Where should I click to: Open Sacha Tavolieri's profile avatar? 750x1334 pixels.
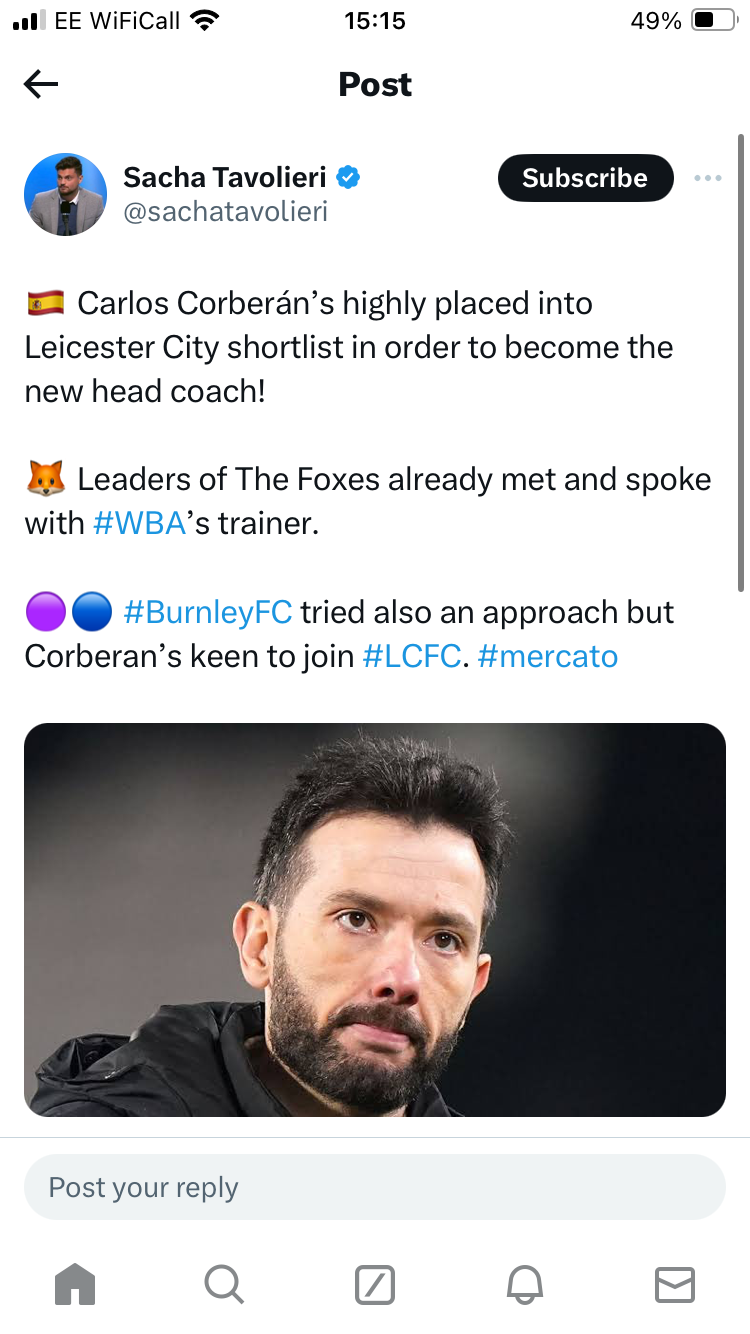[x=66, y=195]
